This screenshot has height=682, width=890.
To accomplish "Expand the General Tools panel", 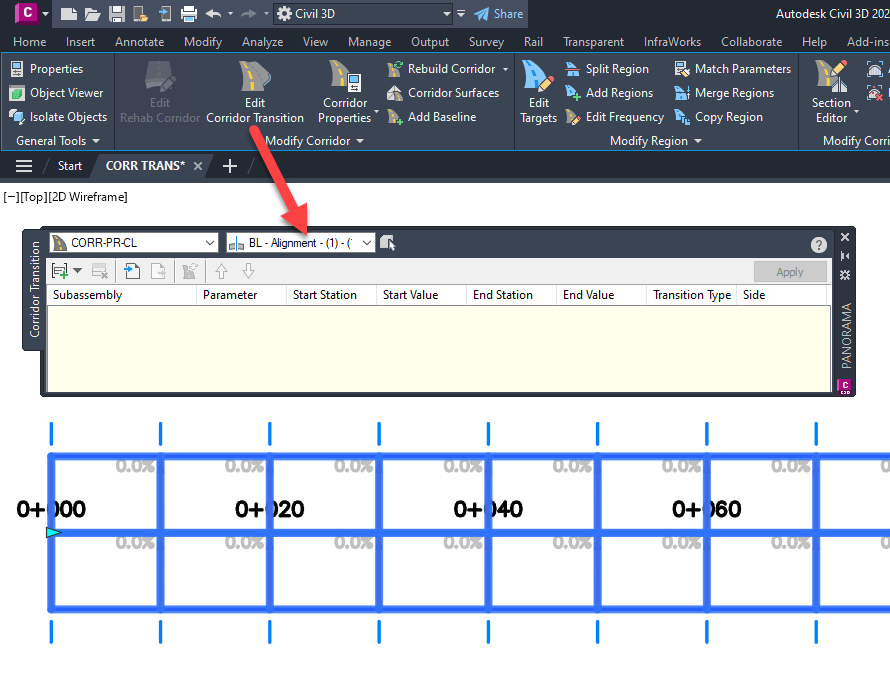I will click(58, 141).
